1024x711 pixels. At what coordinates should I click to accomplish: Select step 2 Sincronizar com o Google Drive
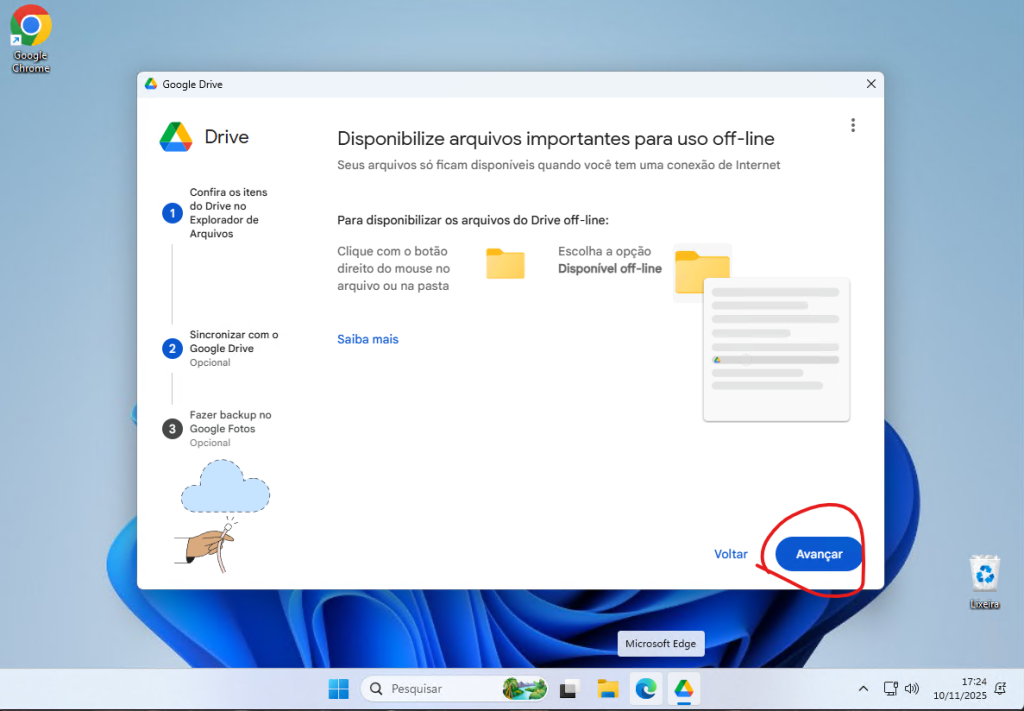tap(233, 342)
